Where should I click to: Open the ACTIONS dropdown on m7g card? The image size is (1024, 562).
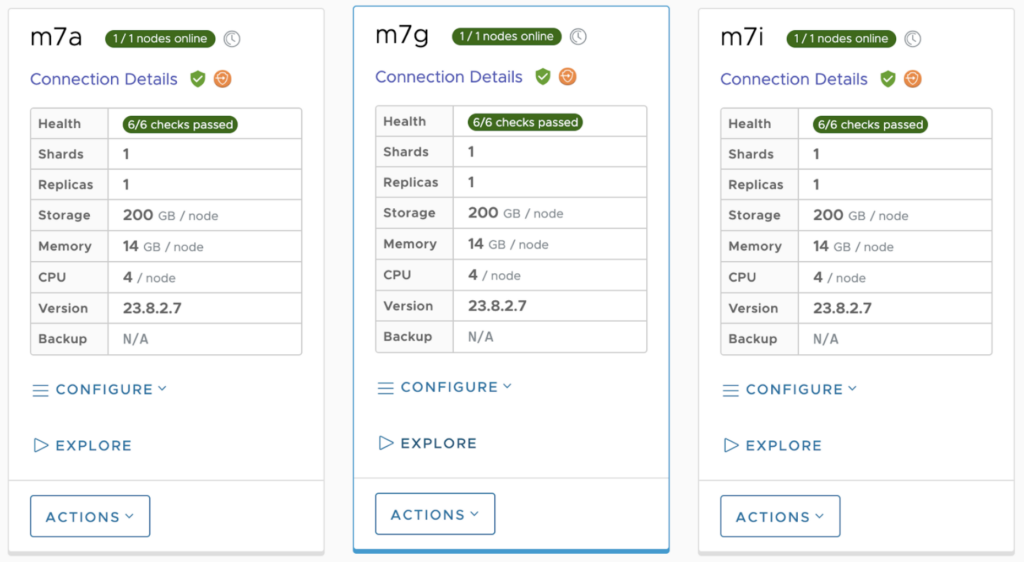pyautogui.click(x=435, y=514)
